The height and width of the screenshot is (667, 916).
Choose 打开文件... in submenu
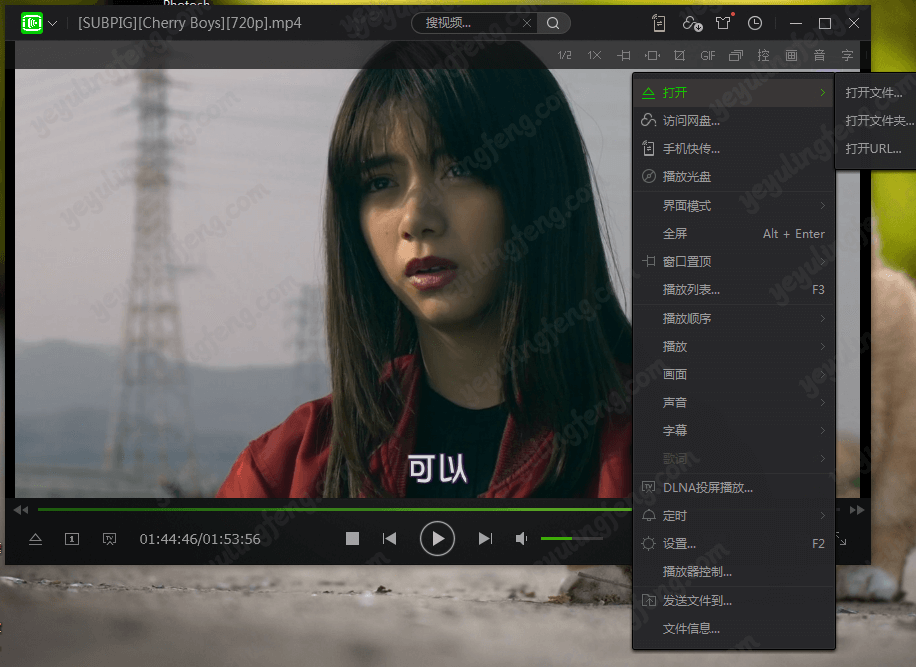coord(876,92)
